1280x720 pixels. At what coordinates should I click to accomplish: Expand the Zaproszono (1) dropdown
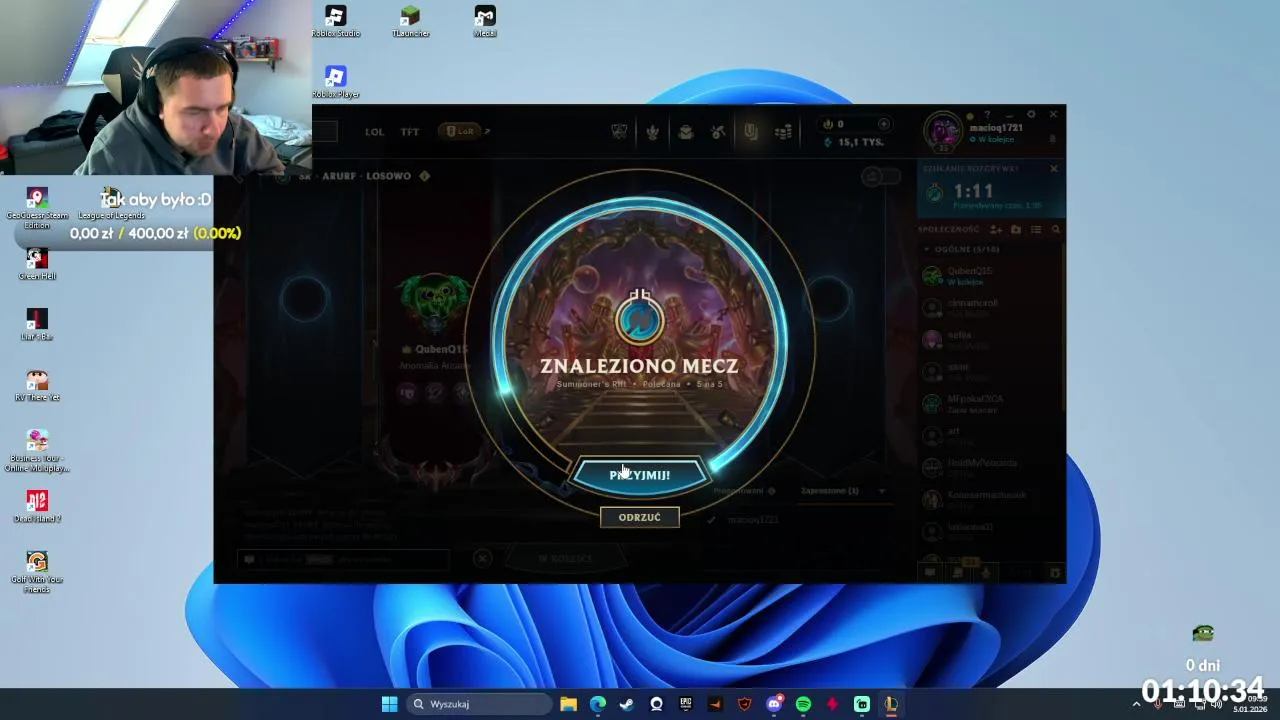[881, 491]
